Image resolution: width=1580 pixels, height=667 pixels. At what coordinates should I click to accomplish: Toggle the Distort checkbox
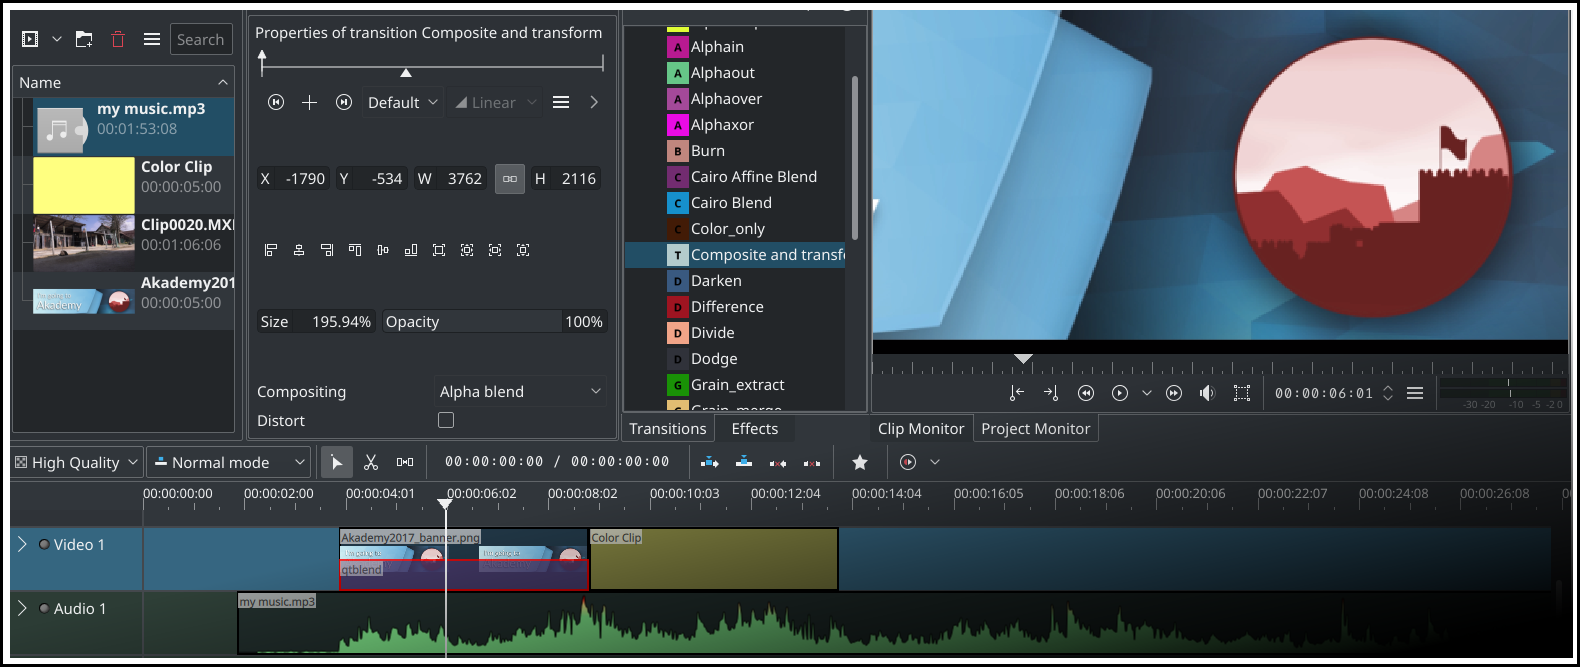[x=446, y=420]
